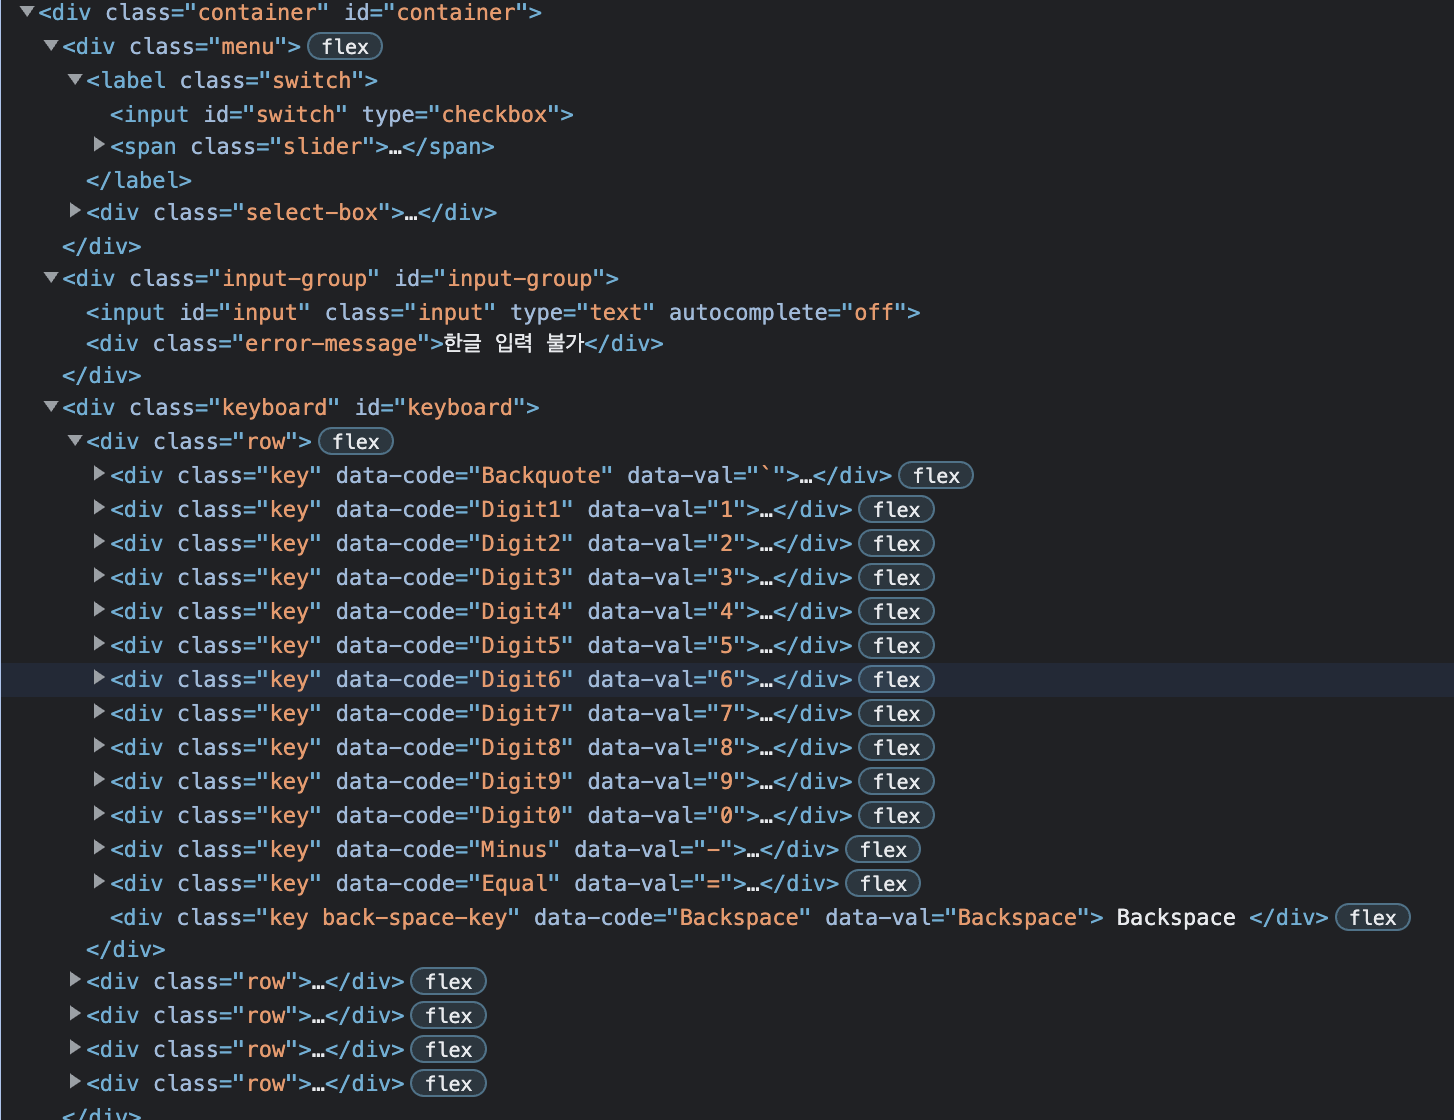Toggle flex badge on Backspace key
The width and height of the screenshot is (1454, 1120).
(1373, 918)
